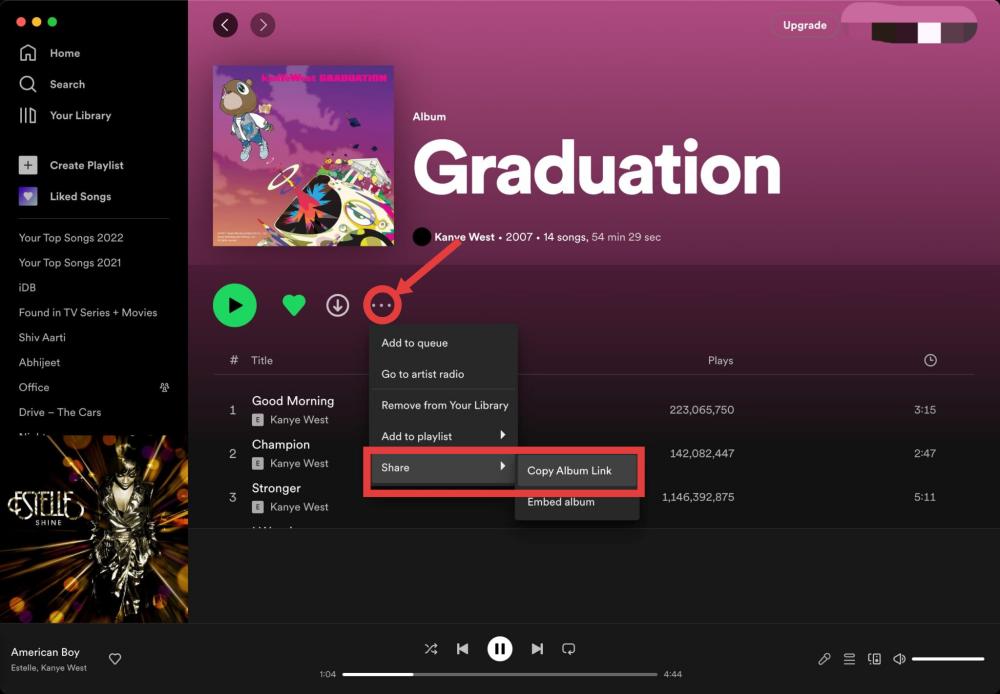Open the Abhijeet playlist
The width and height of the screenshot is (1000, 694).
40,362
